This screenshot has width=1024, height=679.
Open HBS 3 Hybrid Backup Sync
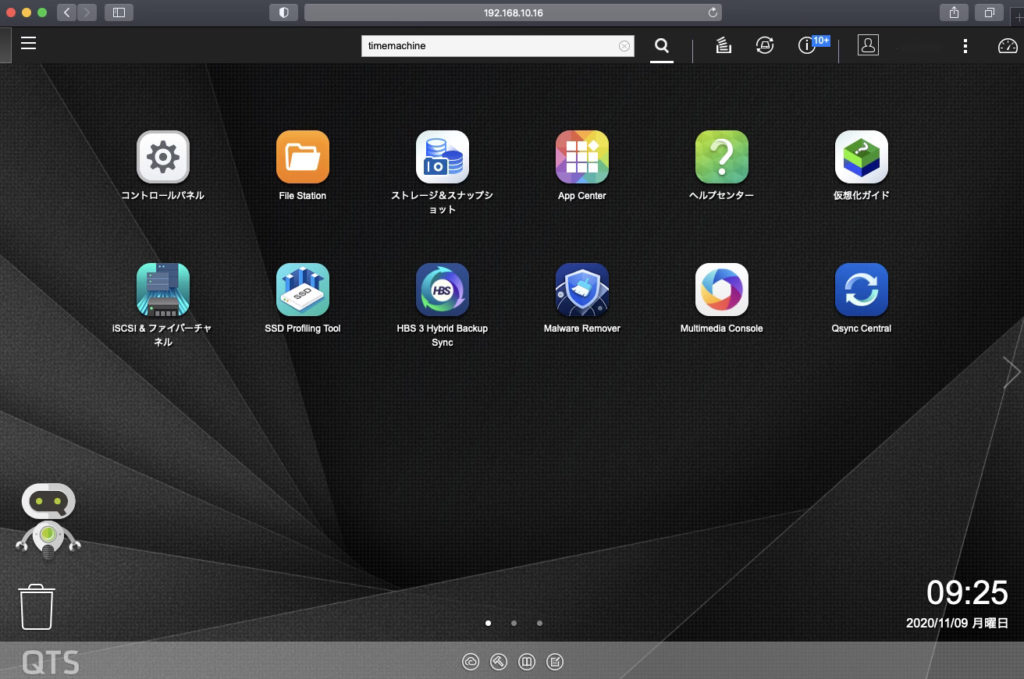pyautogui.click(x=442, y=289)
